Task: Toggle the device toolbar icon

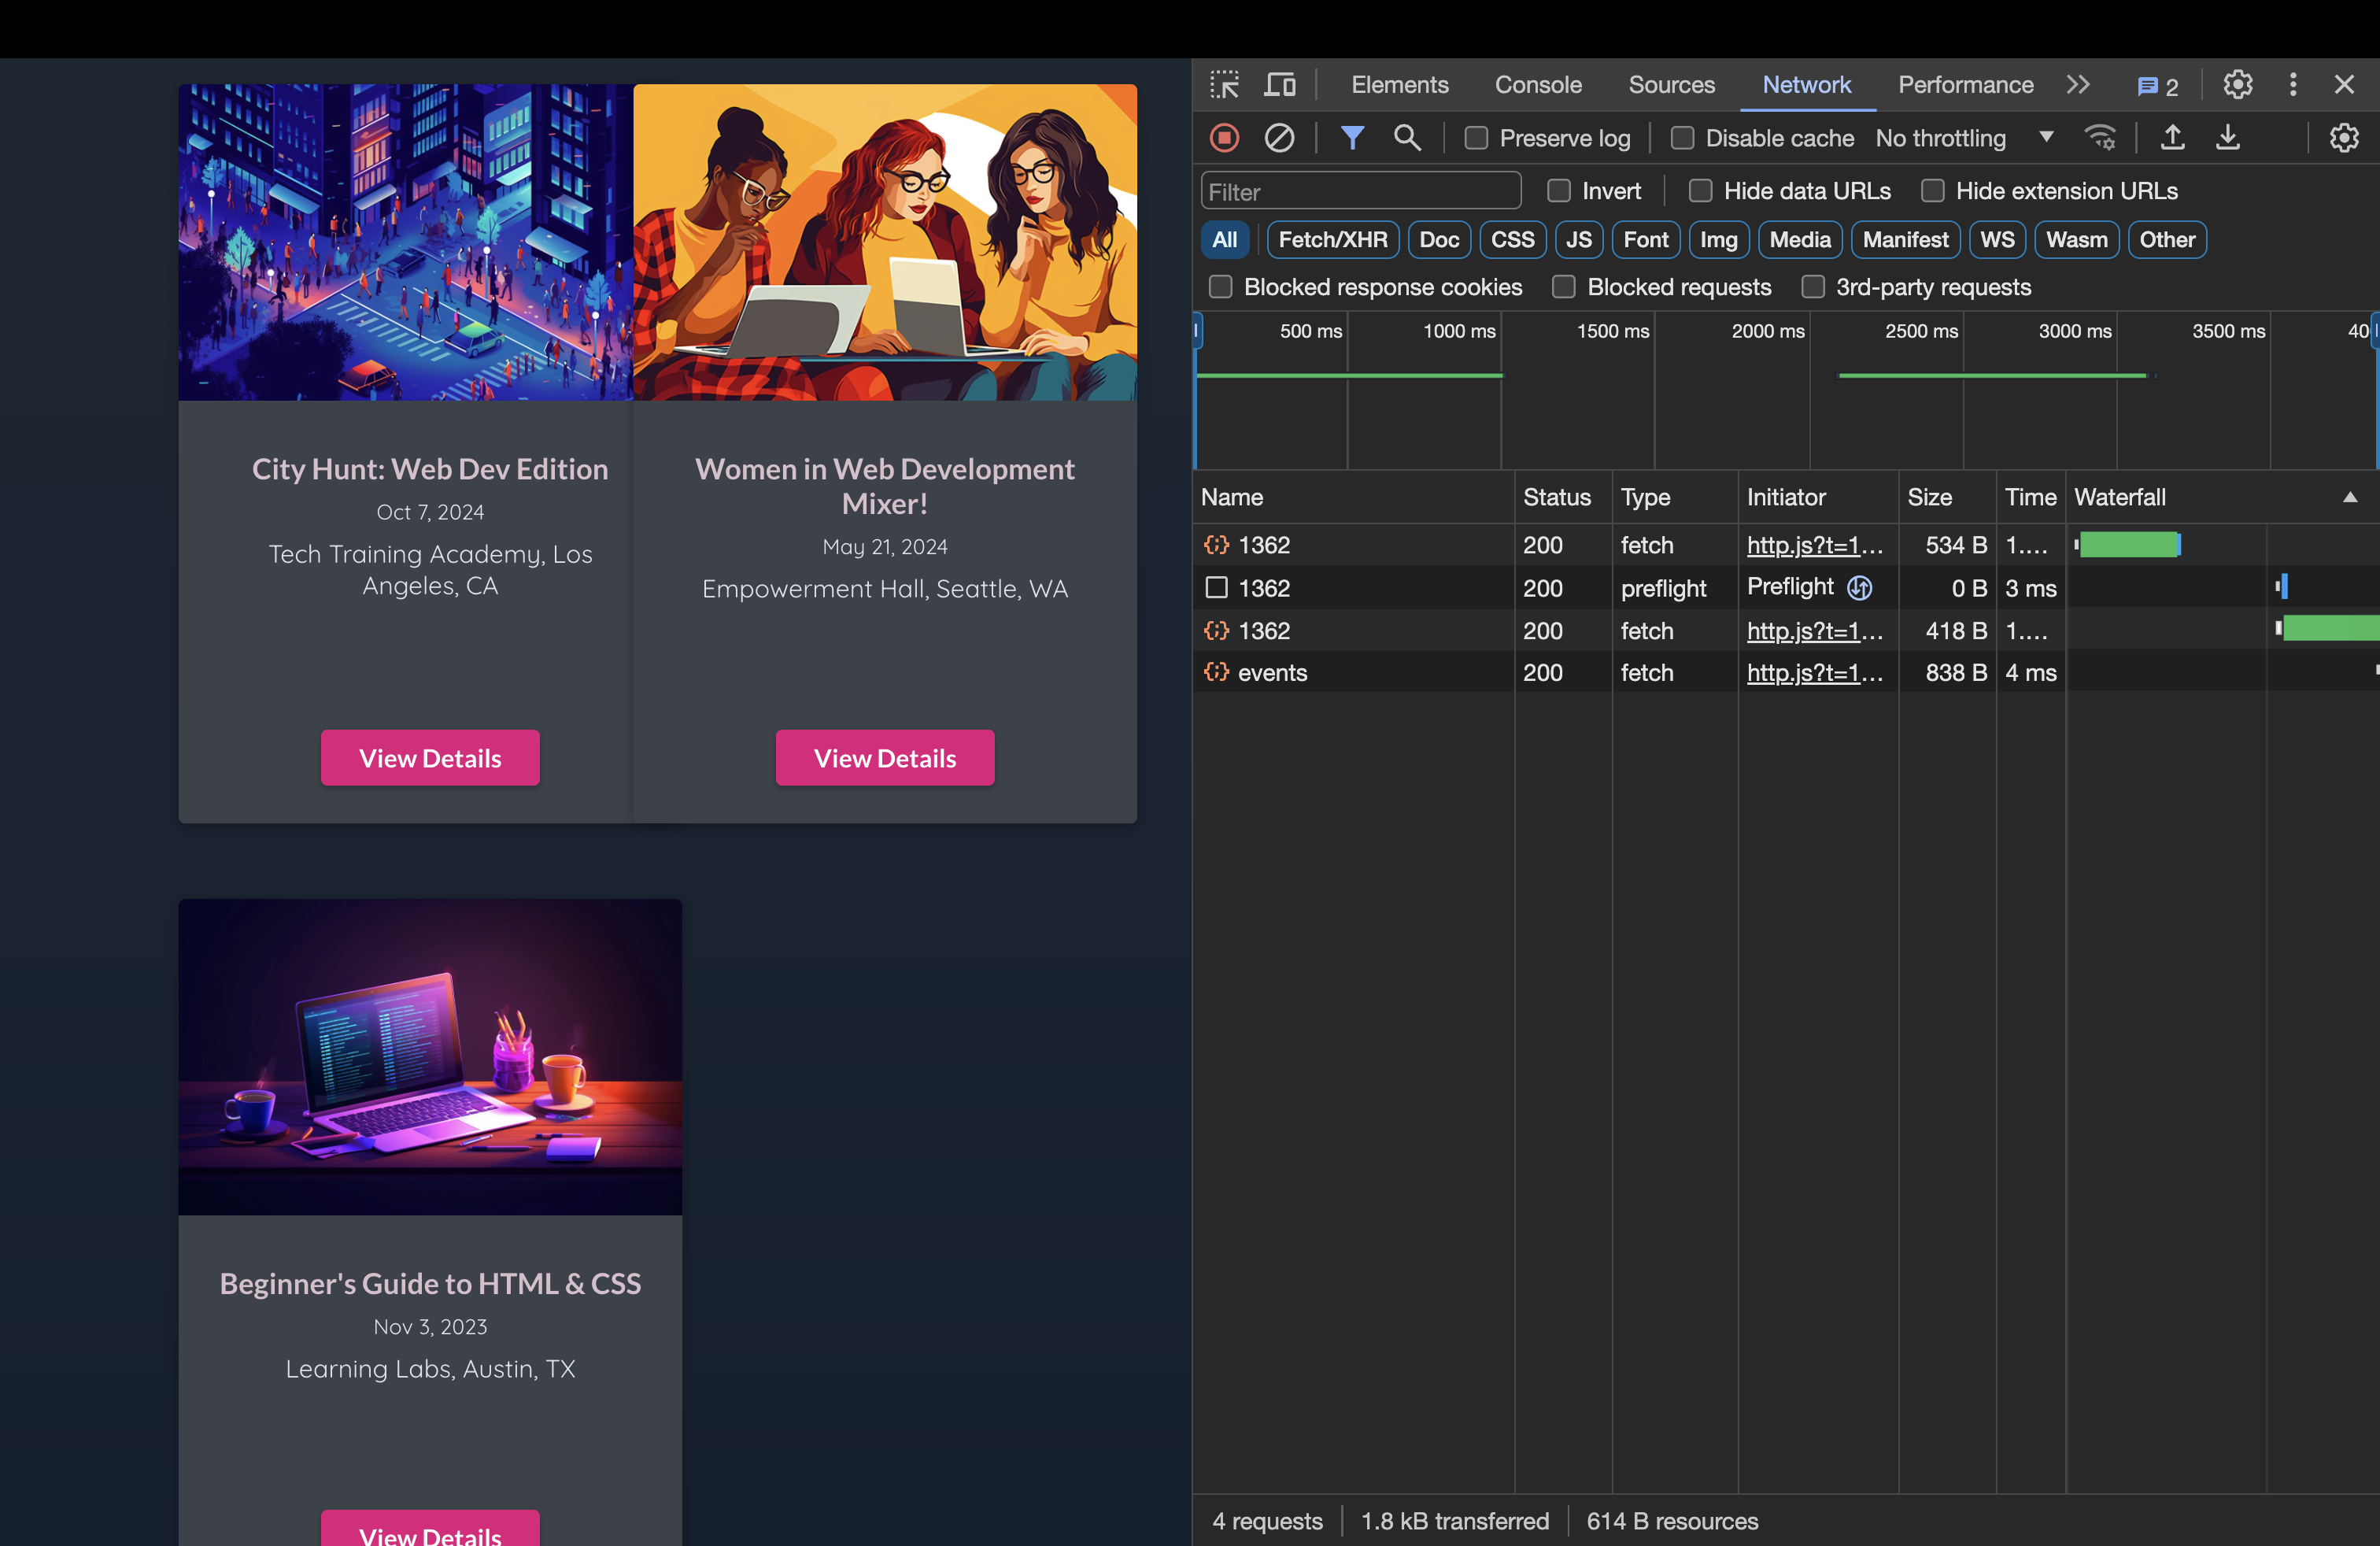Action: (1280, 85)
